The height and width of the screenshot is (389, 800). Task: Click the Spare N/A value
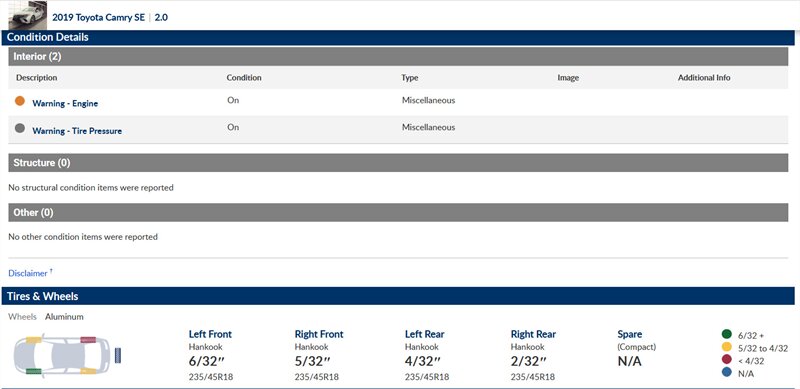[629, 361]
